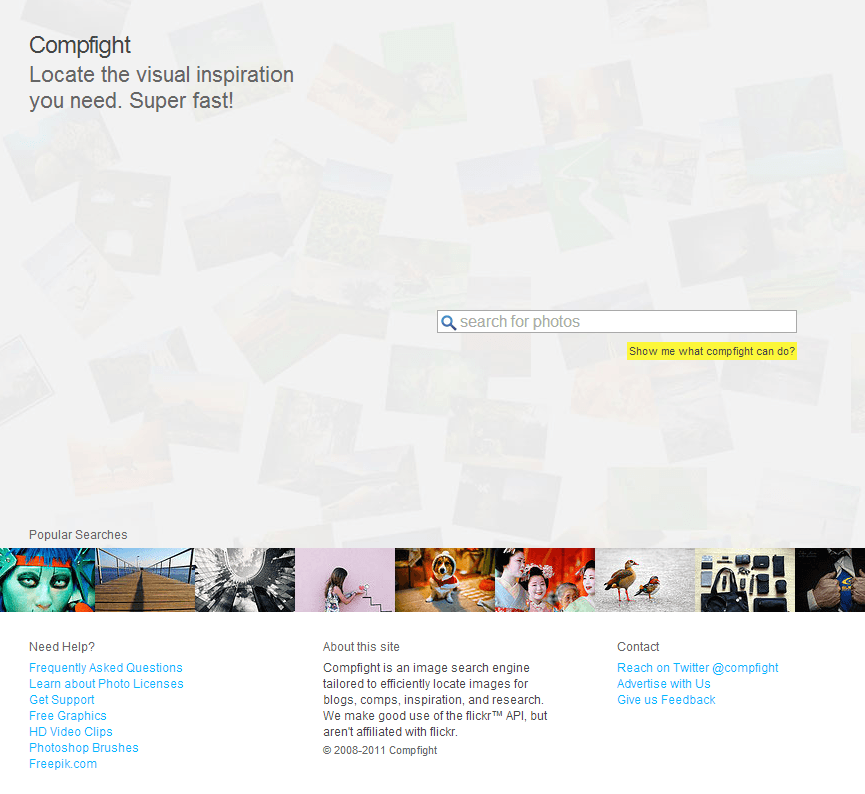Image resolution: width=865 pixels, height=794 pixels.
Task: Open the girl drawing on pink wall thumbnail
Action: [345, 580]
